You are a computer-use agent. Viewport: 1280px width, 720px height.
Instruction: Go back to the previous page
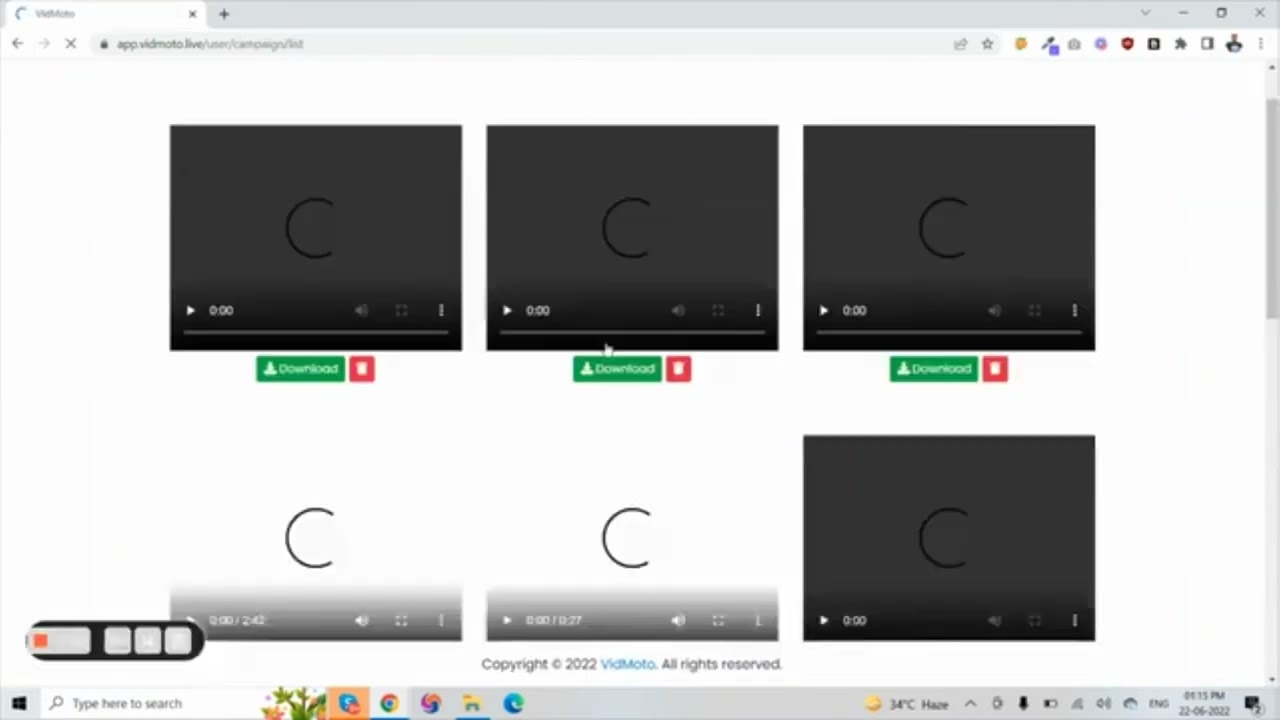click(17, 44)
